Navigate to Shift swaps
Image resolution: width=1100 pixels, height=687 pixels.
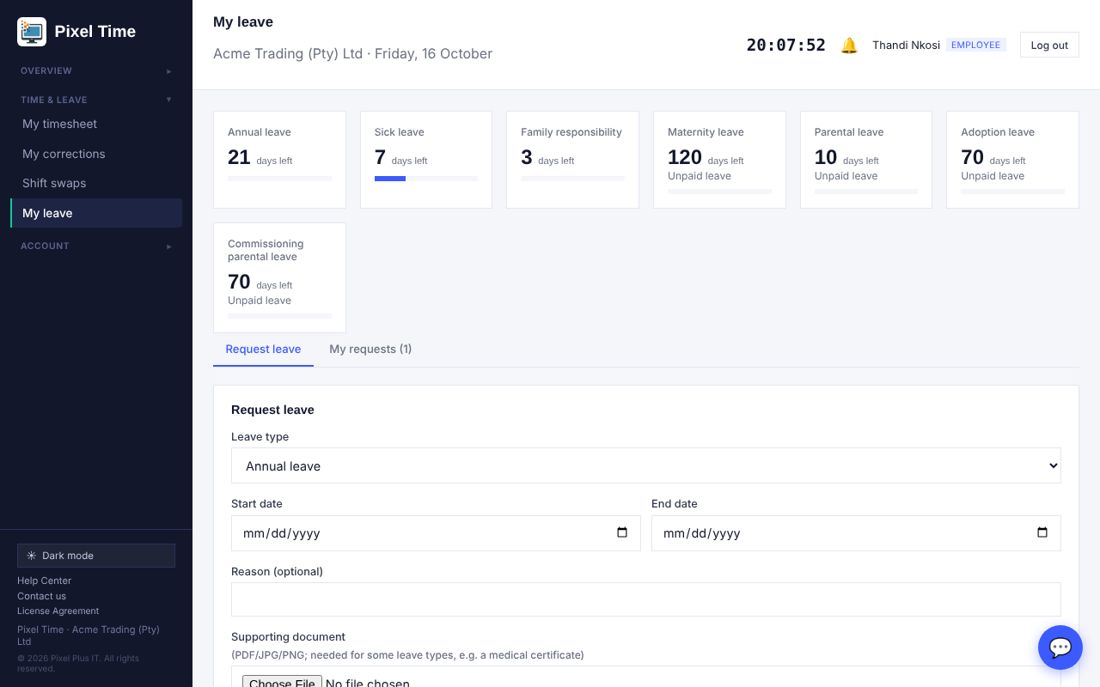point(96,183)
